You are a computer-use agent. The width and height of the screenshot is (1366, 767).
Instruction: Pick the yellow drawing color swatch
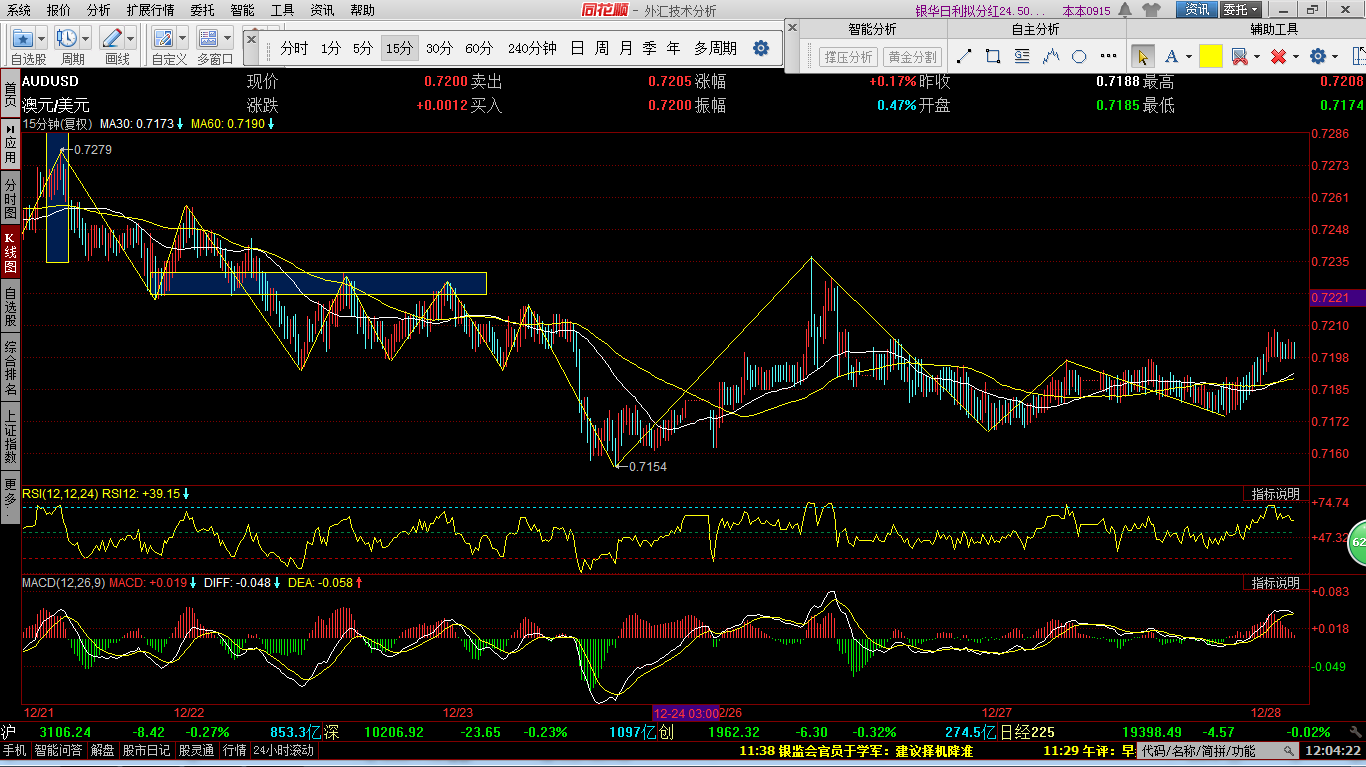pos(1210,56)
